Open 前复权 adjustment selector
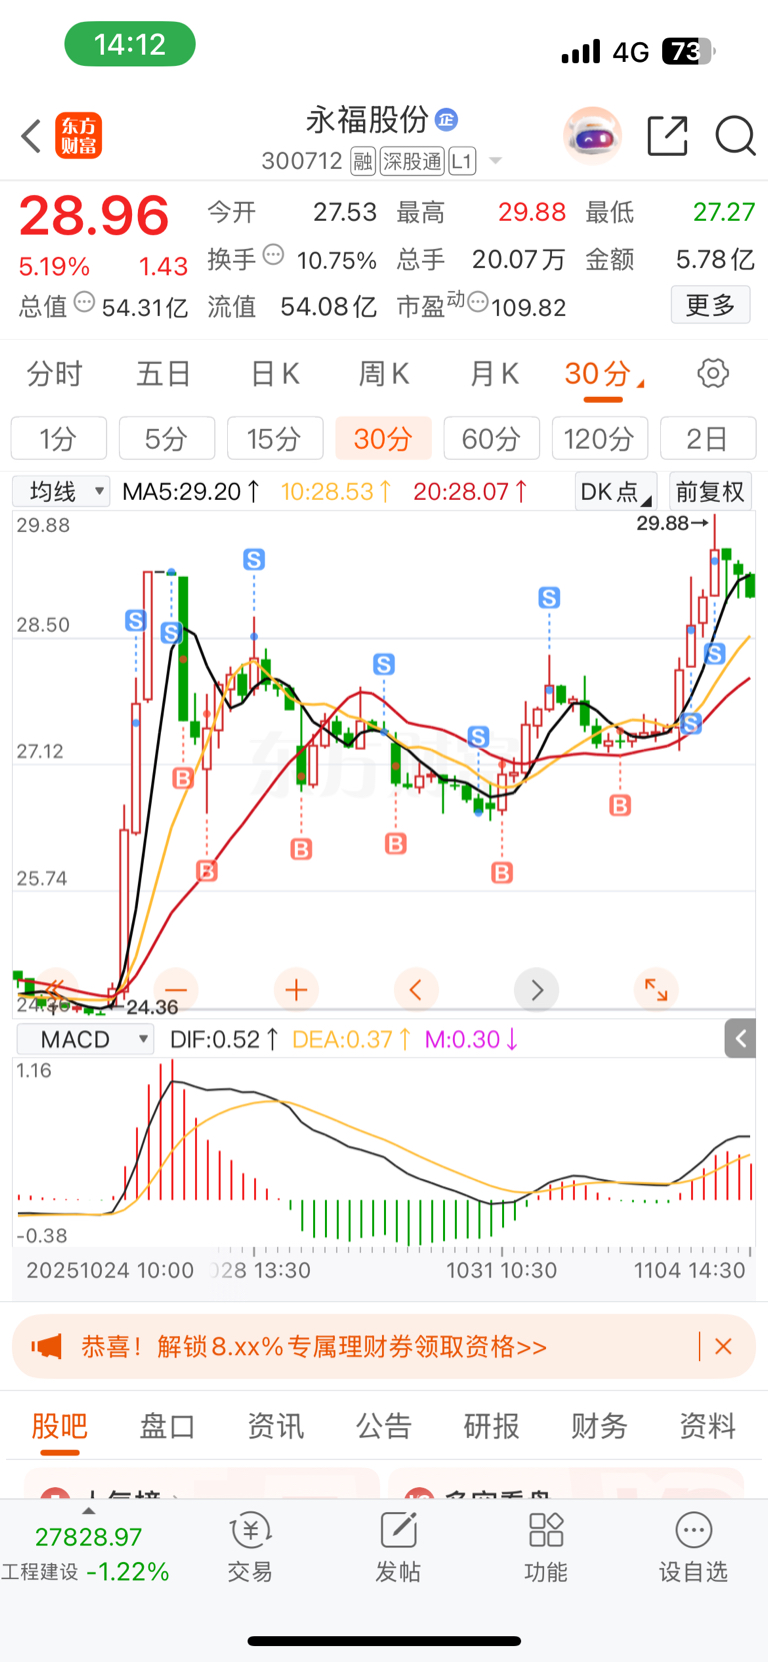Viewport: 768px width, 1663px height. tap(710, 491)
